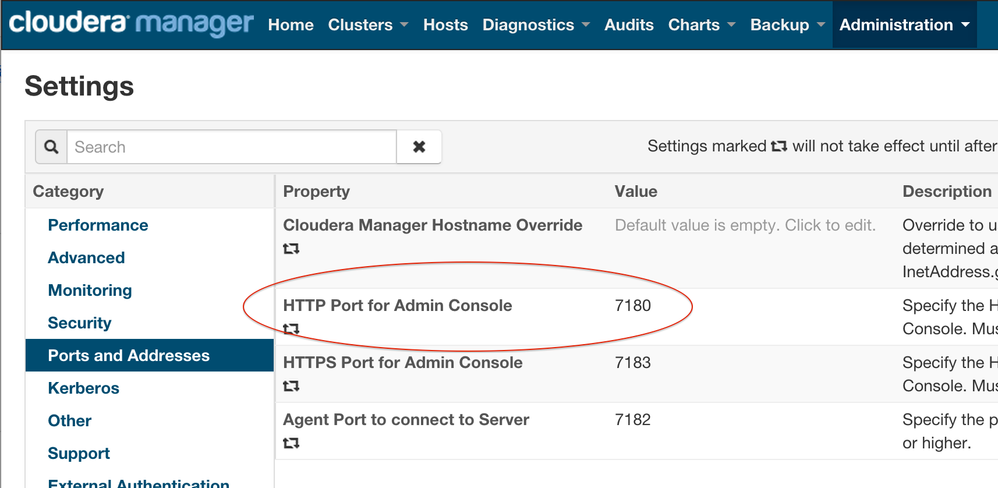Click restart-required icon under HTTP Port for Admin Console
The height and width of the screenshot is (488, 998).
click(x=291, y=329)
